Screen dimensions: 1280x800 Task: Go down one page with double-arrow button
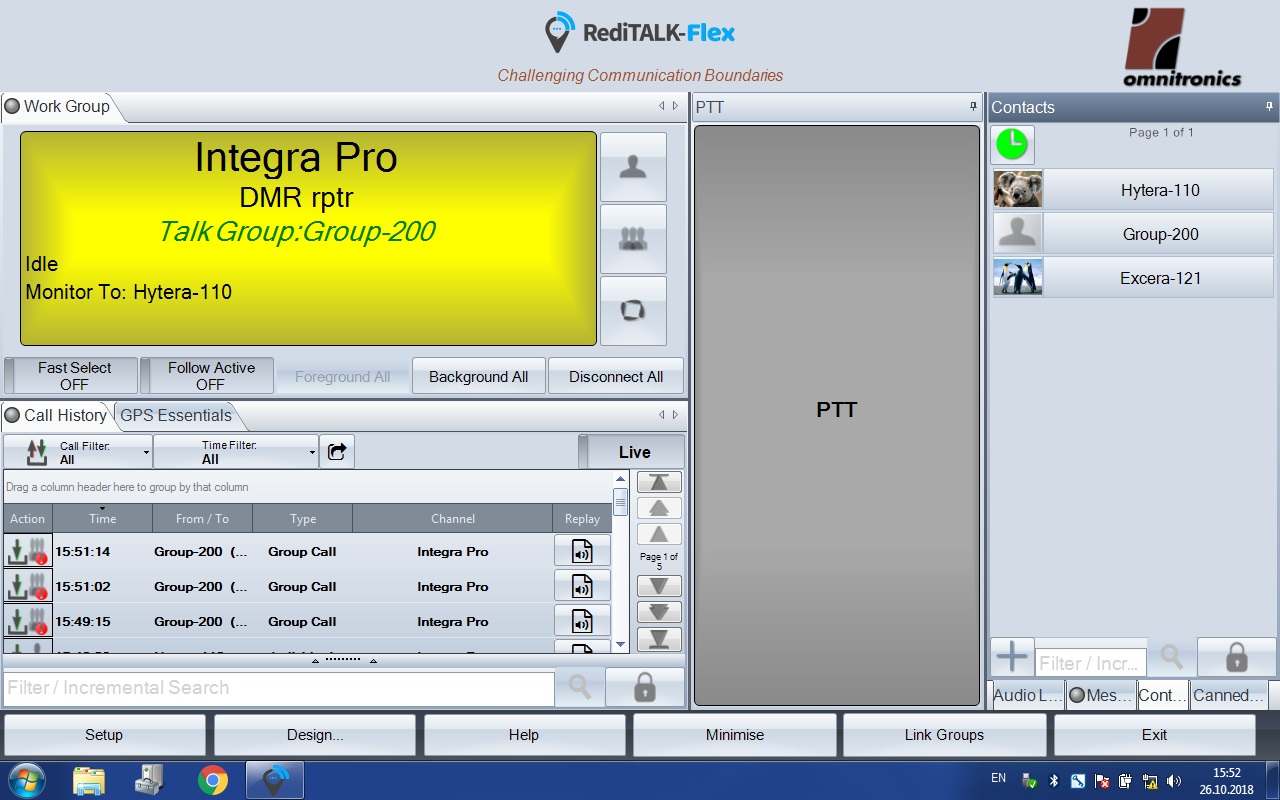click(x=659, y=612)
